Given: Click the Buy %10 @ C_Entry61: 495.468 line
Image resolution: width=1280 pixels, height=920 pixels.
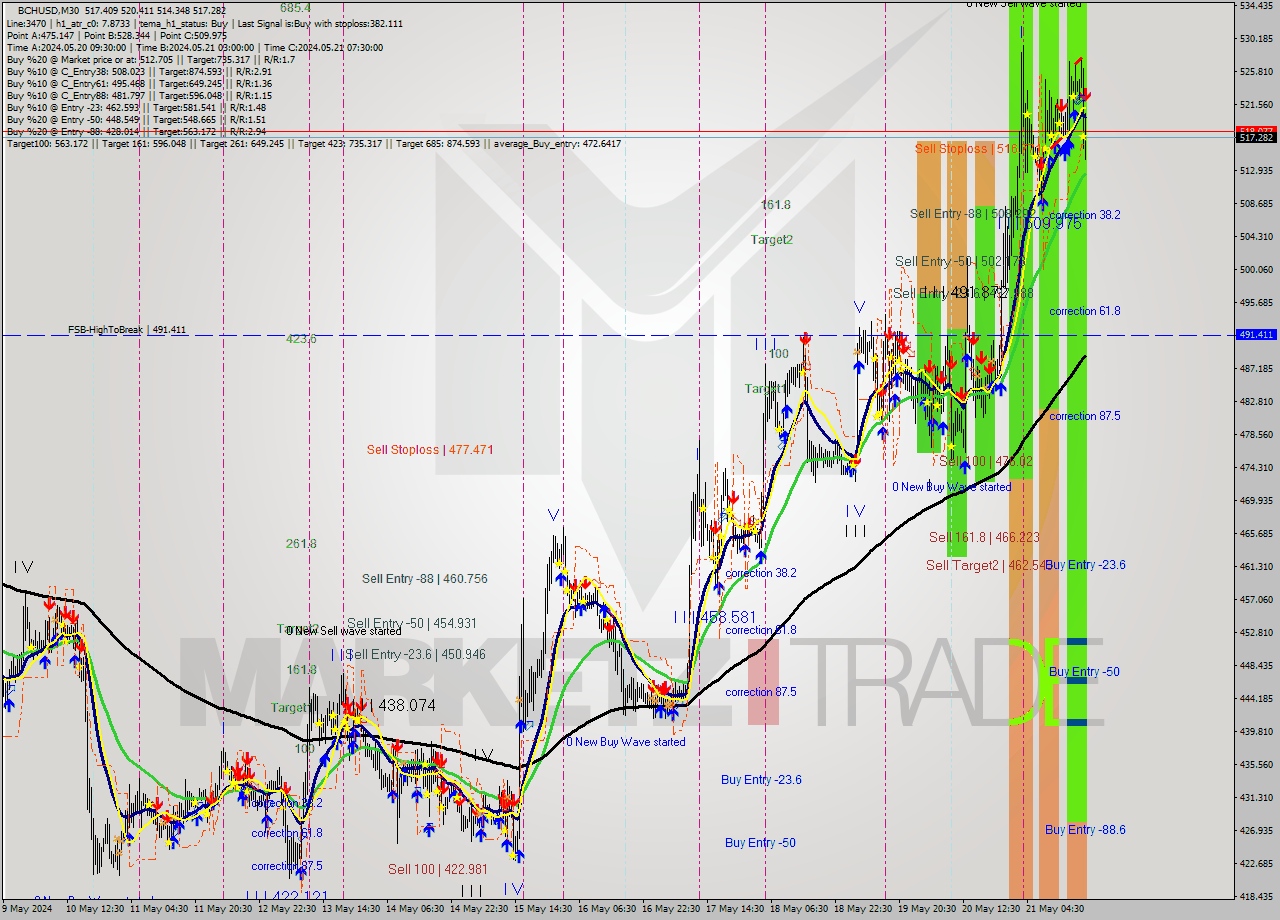Looking at the screenshot, I should 139,83.
